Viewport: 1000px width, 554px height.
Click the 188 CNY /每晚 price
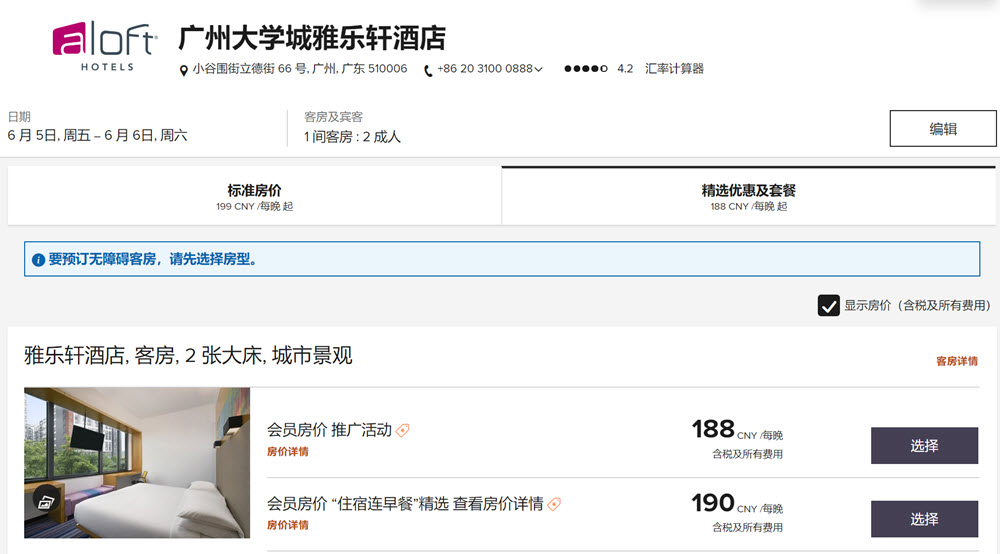coord(737,430)
